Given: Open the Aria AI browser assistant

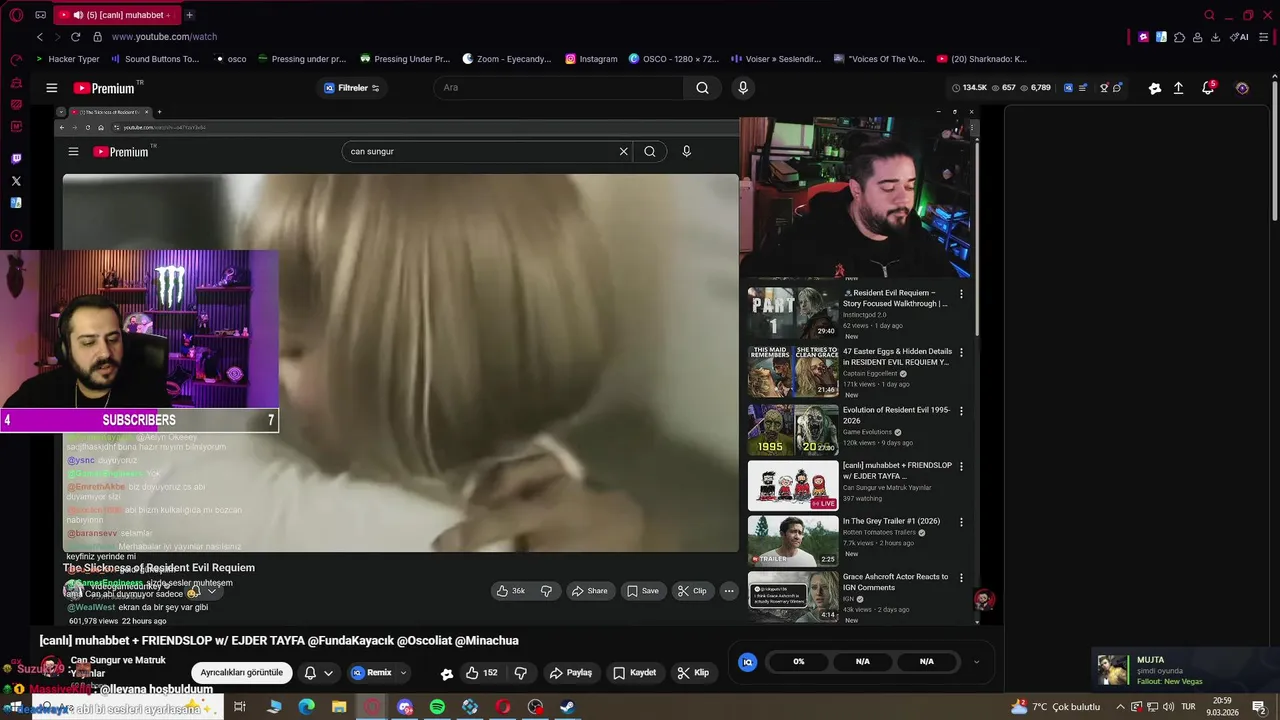Looking at the screenshot, I should click(1240, 37).
